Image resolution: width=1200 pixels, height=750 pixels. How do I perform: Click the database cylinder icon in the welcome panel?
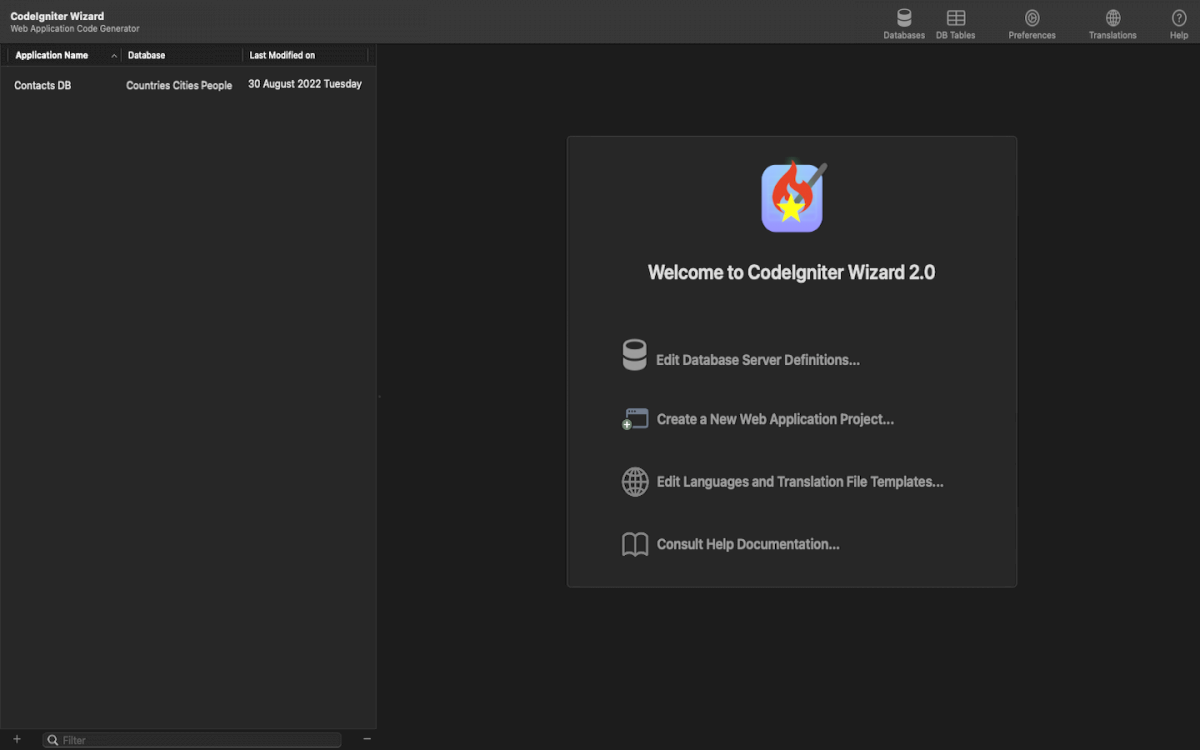coord(634,356)
